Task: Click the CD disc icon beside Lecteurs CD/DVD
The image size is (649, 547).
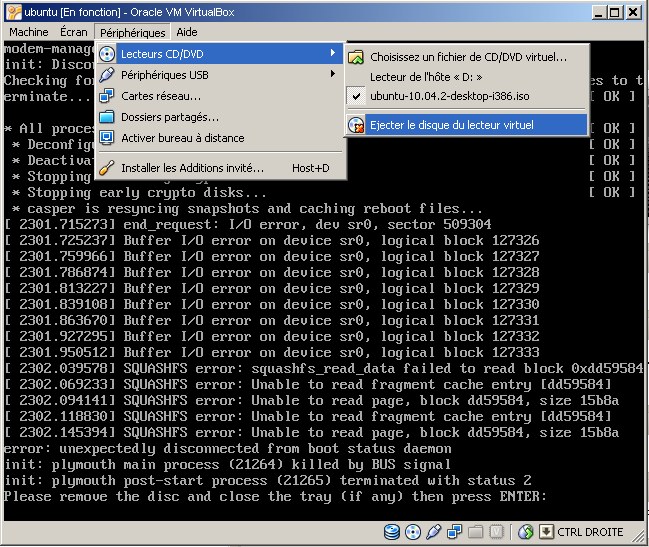Action: click(x=107, y=54)
